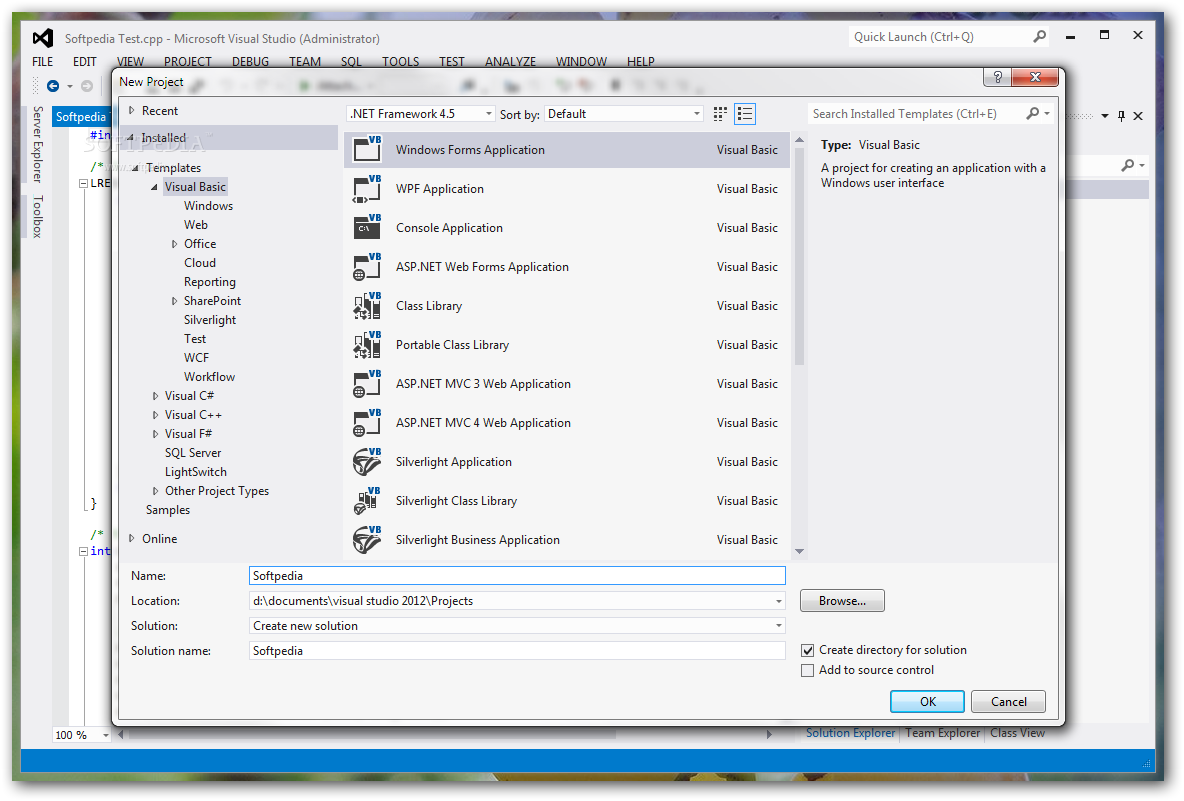
Task: Select the Windows Forms Application template icon
Action: pos(368,149)
